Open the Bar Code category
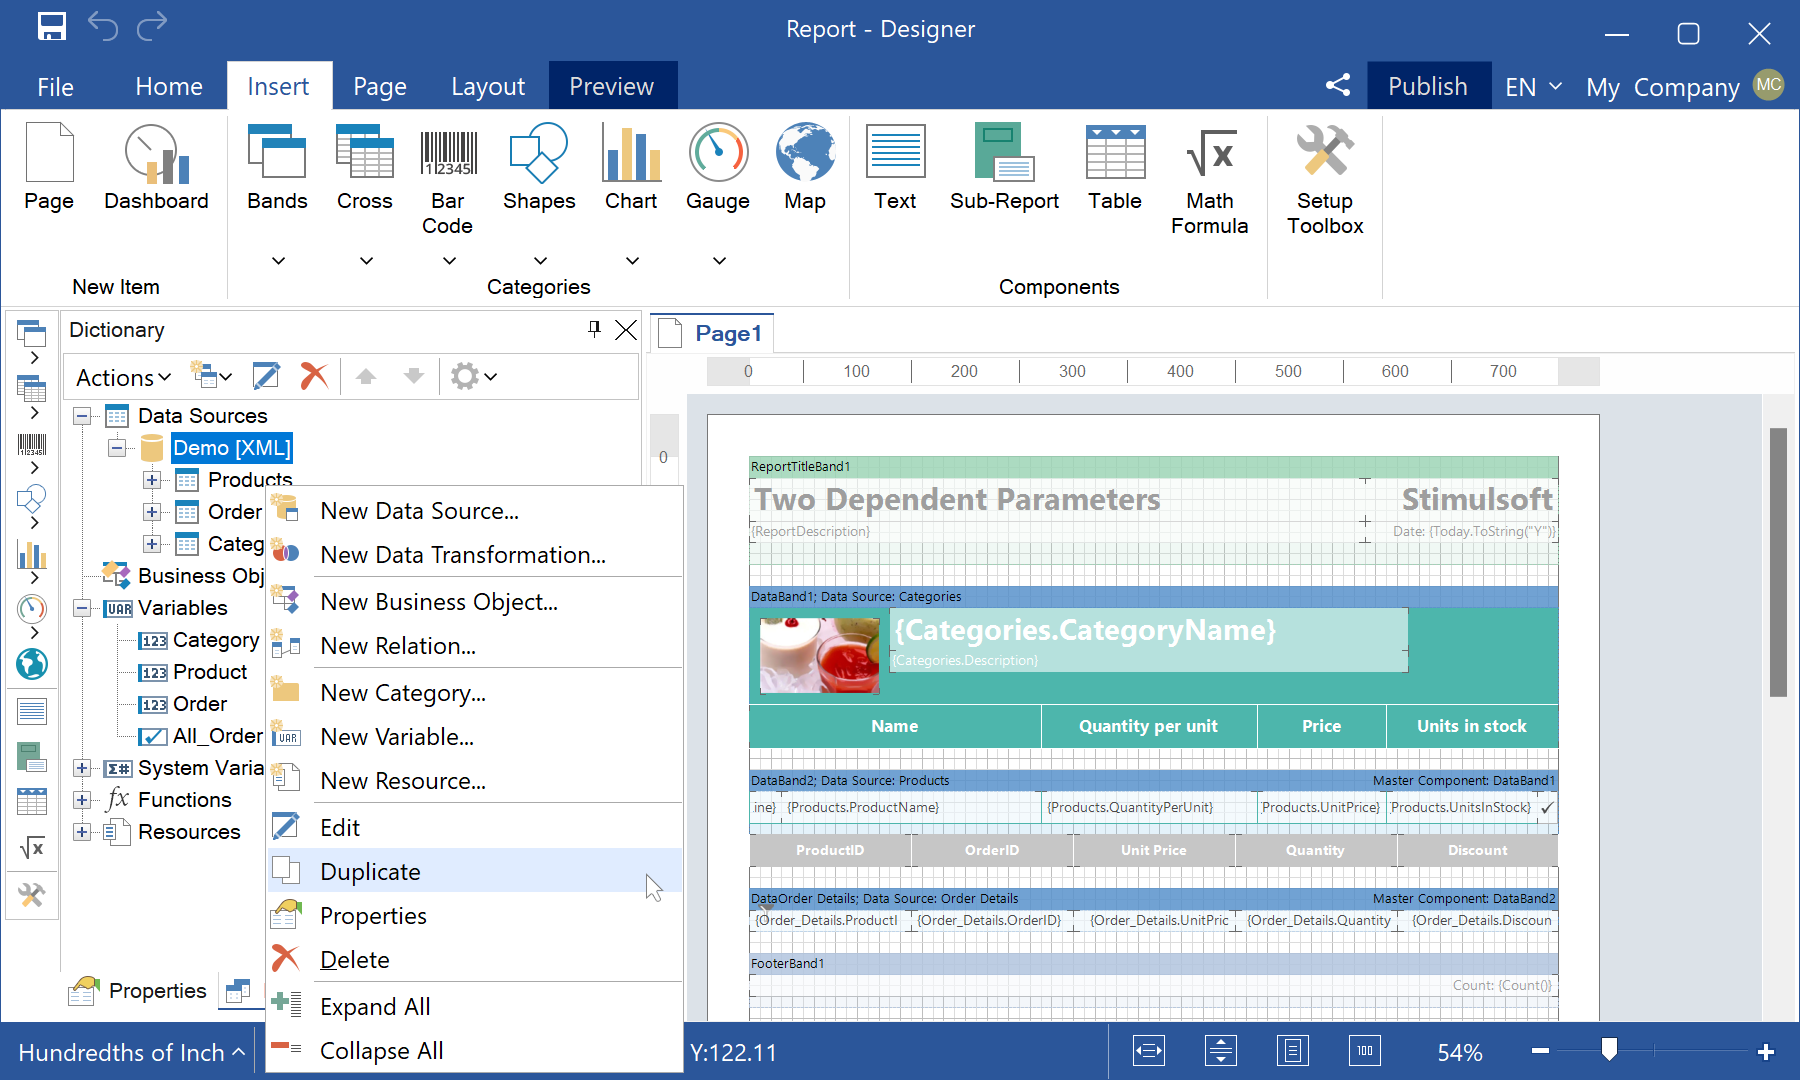 point(448,195)
